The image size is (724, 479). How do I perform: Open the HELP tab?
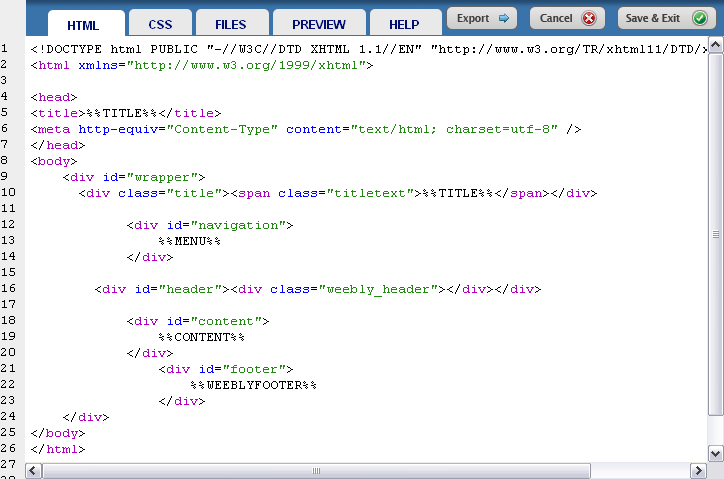[x=404, y=24]
